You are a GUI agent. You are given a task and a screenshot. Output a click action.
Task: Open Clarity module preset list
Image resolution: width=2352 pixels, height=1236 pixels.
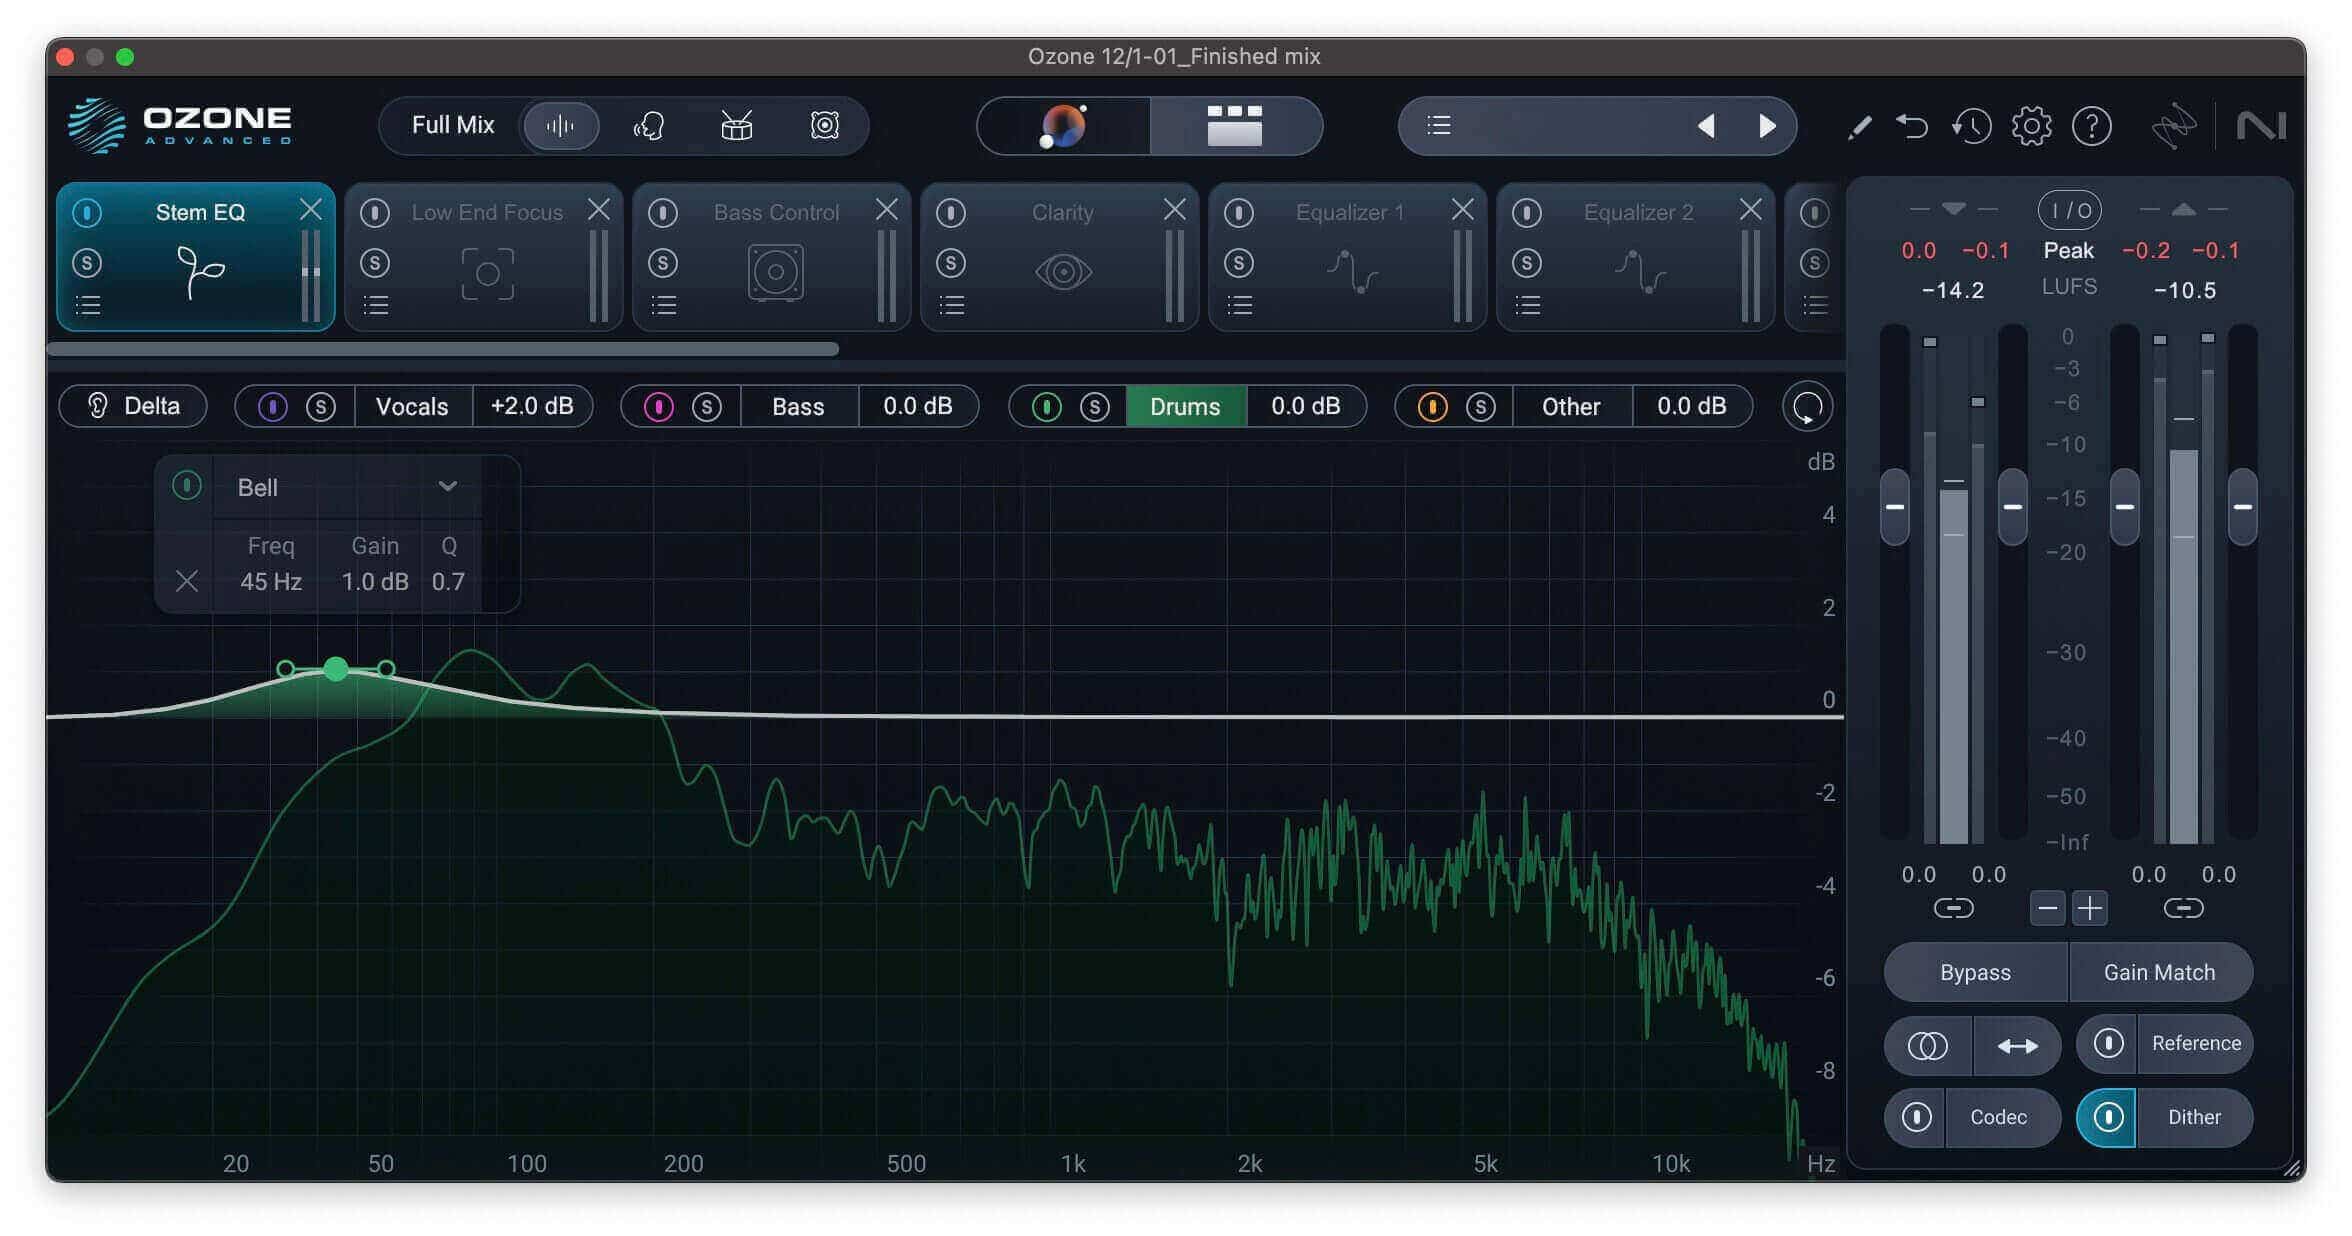(952, 305)
